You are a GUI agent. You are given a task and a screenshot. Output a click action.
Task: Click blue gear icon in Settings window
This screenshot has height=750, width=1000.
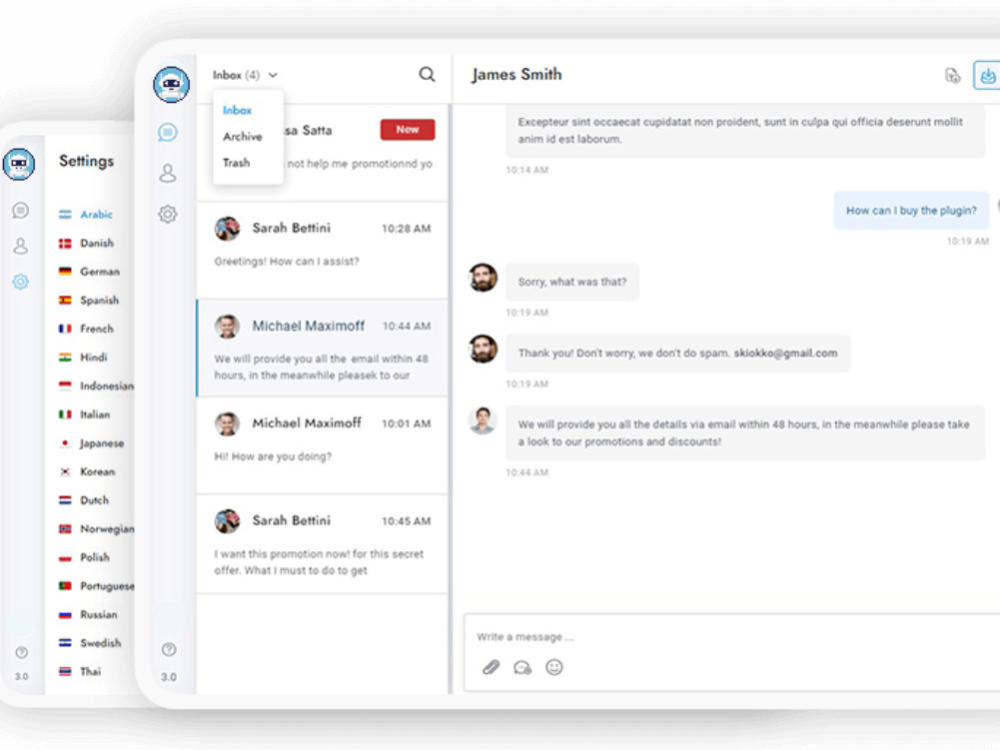point(20,281)
